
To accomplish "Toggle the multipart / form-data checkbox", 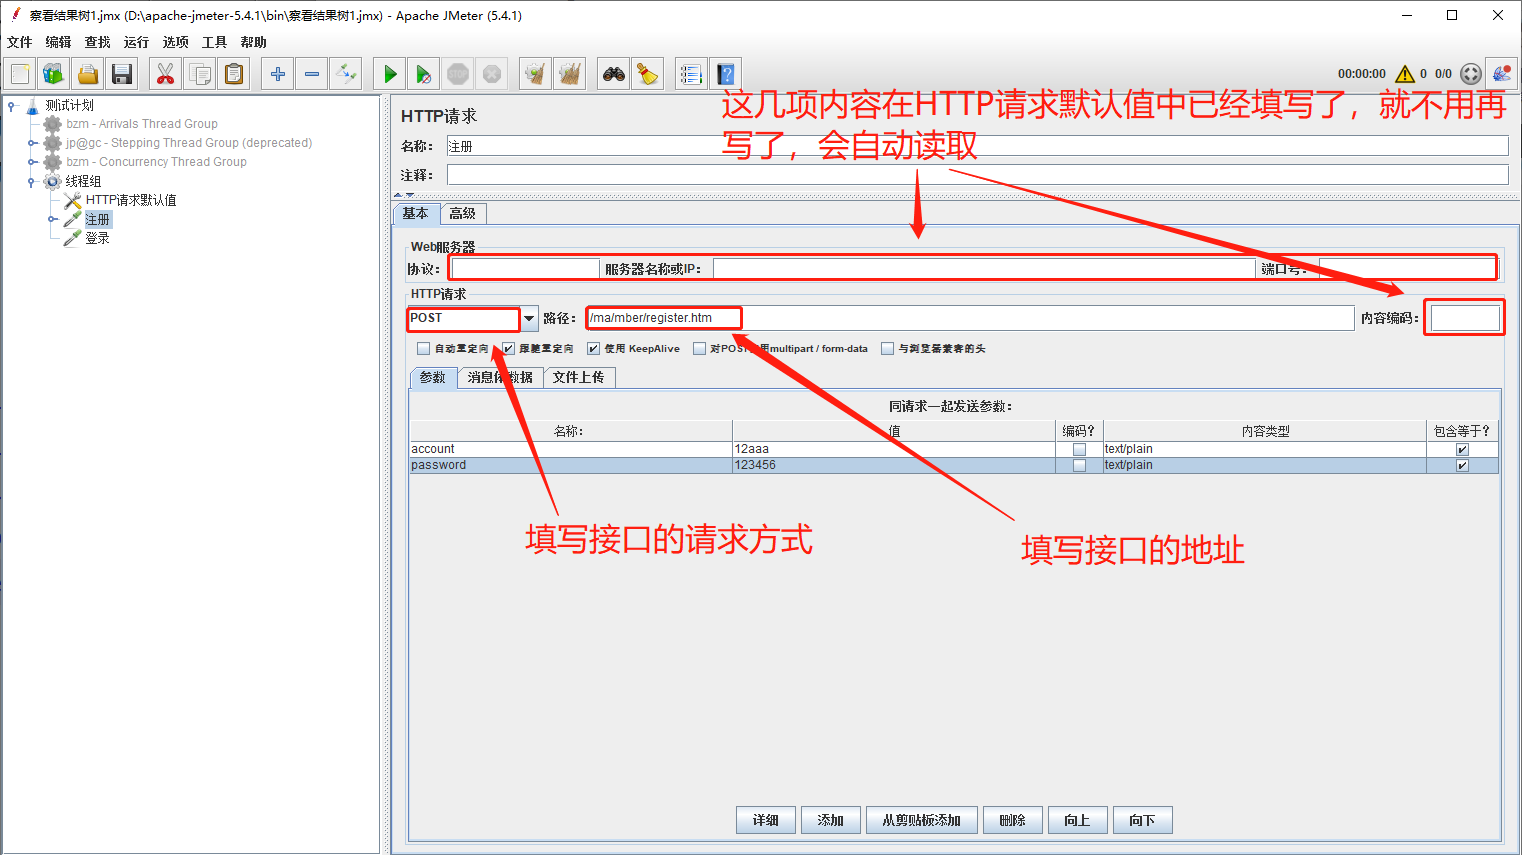I will point(699,349).
